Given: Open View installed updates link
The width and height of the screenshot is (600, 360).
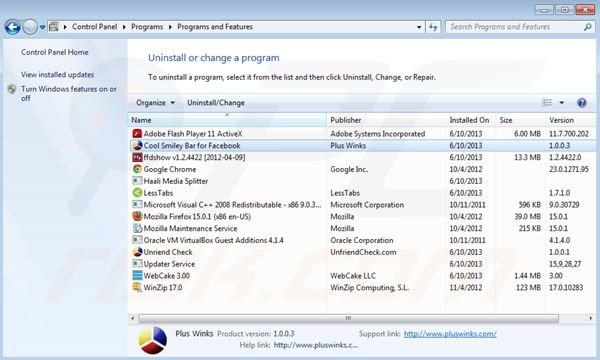Looking at the screenshot, I should click(57, 75).
